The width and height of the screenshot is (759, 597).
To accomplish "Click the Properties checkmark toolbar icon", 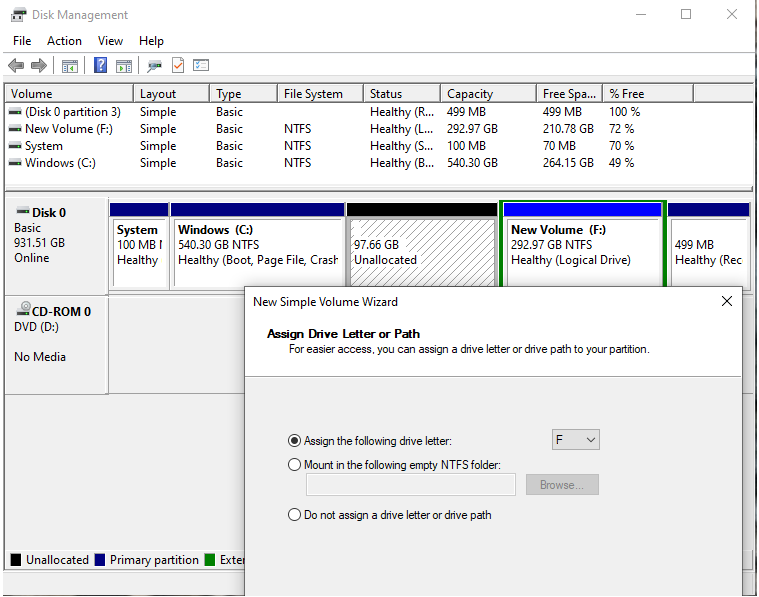I will pyautogui.click(x=178, y=65).
